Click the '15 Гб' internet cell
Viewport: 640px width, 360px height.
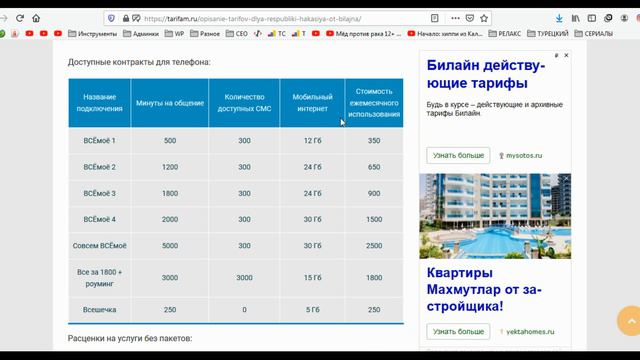(x=312, y=278)
